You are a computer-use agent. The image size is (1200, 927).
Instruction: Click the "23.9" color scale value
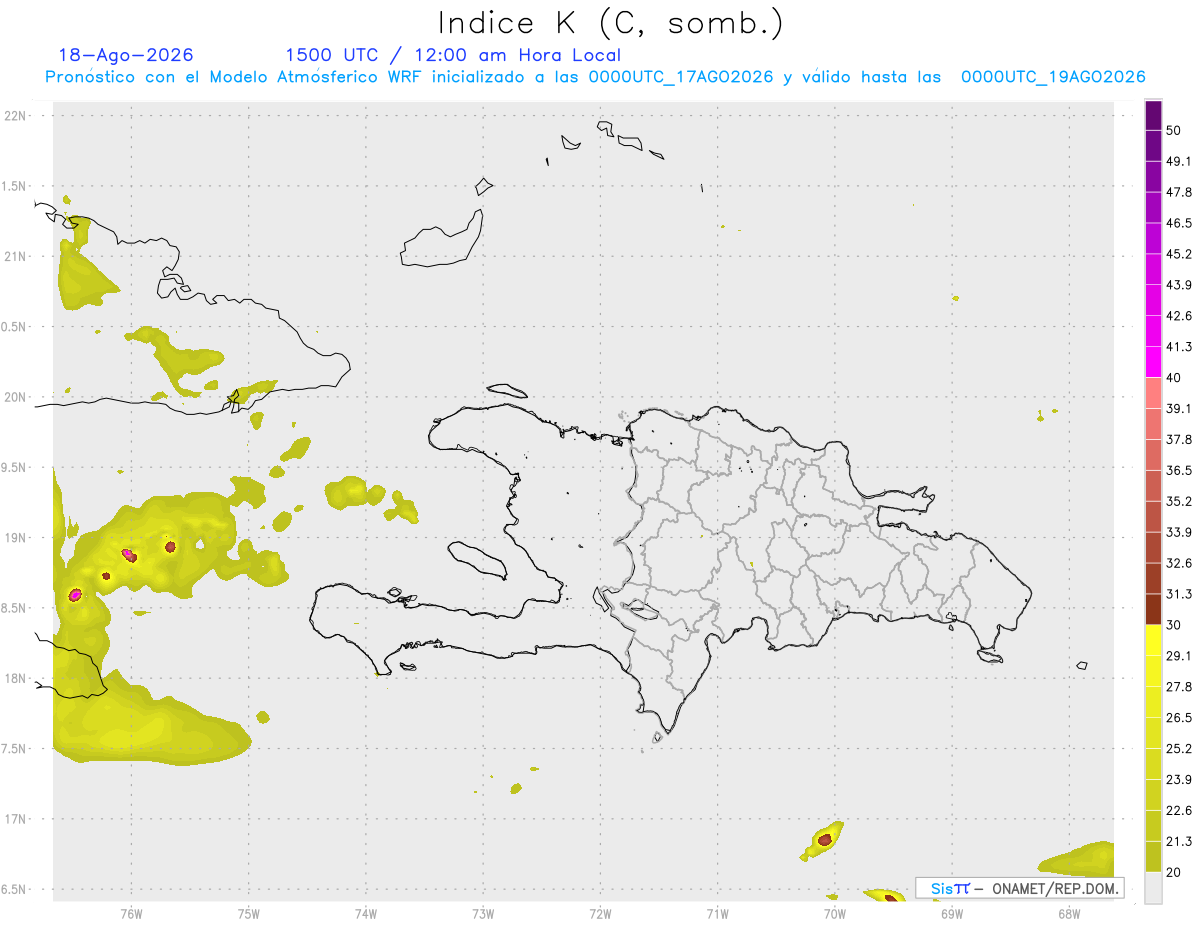point(1179,779)
